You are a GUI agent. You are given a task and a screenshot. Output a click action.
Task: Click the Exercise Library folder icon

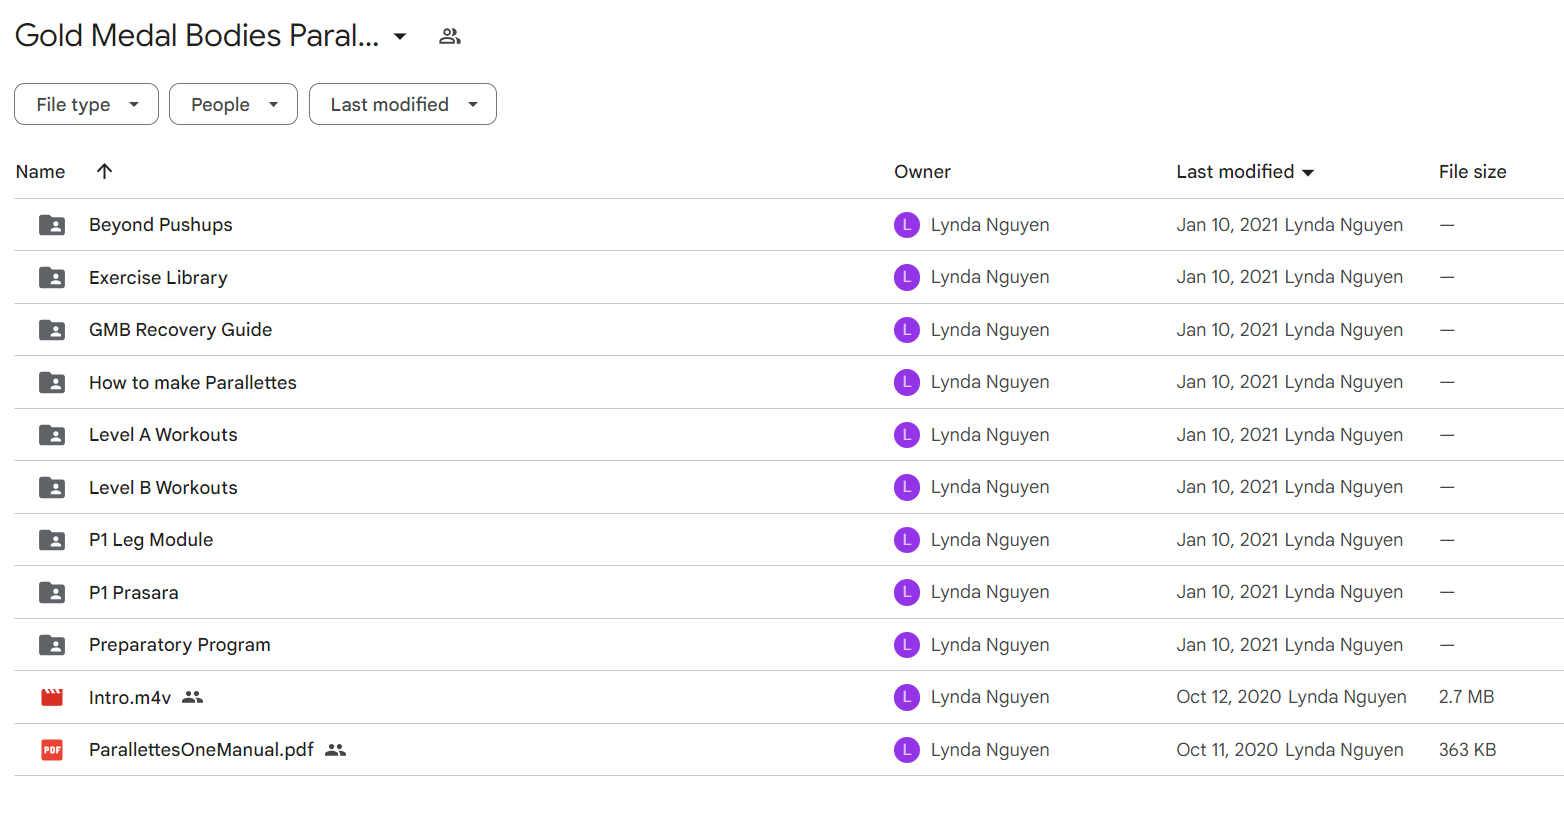(x=52, y=277)
